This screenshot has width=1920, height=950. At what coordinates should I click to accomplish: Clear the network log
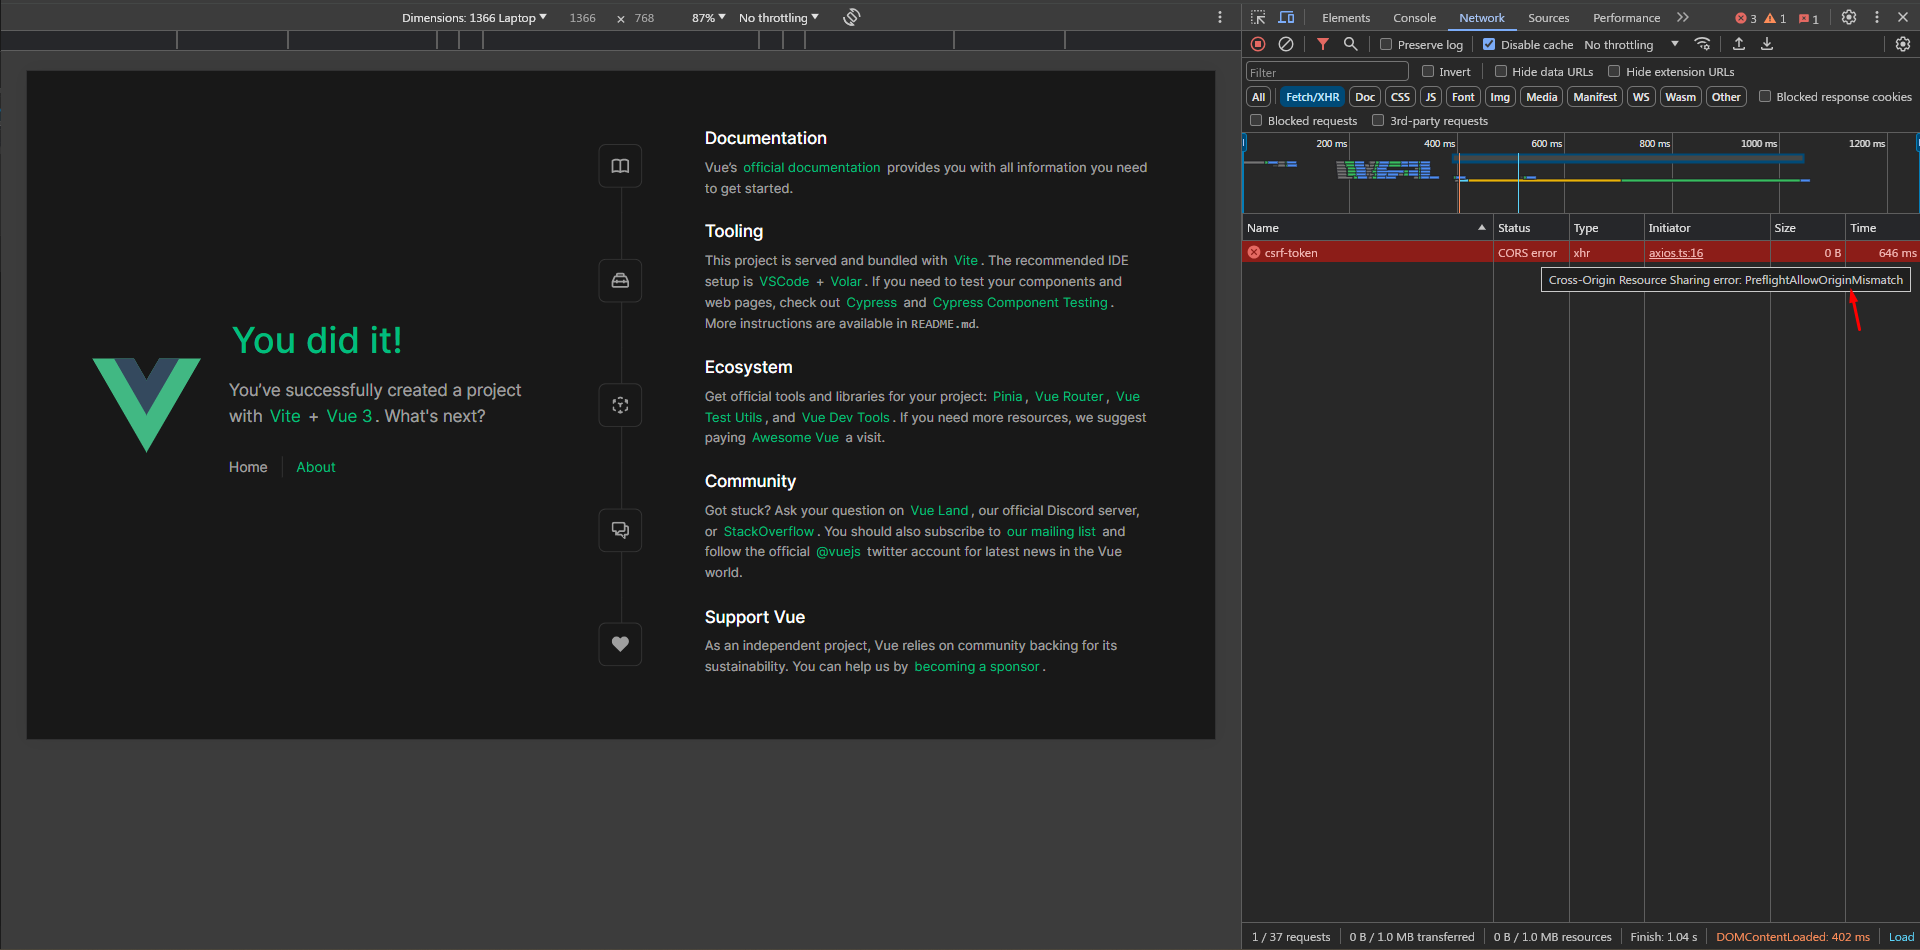point(1286,44)
